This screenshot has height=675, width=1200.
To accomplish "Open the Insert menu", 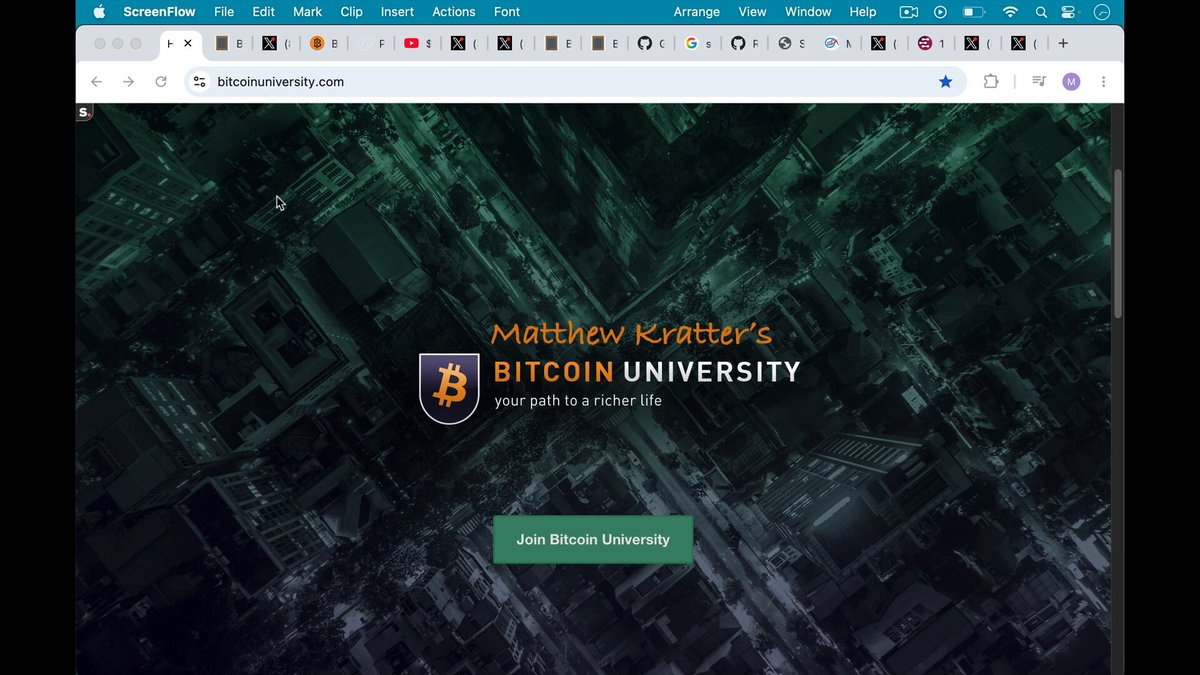I will coord(397,12).
